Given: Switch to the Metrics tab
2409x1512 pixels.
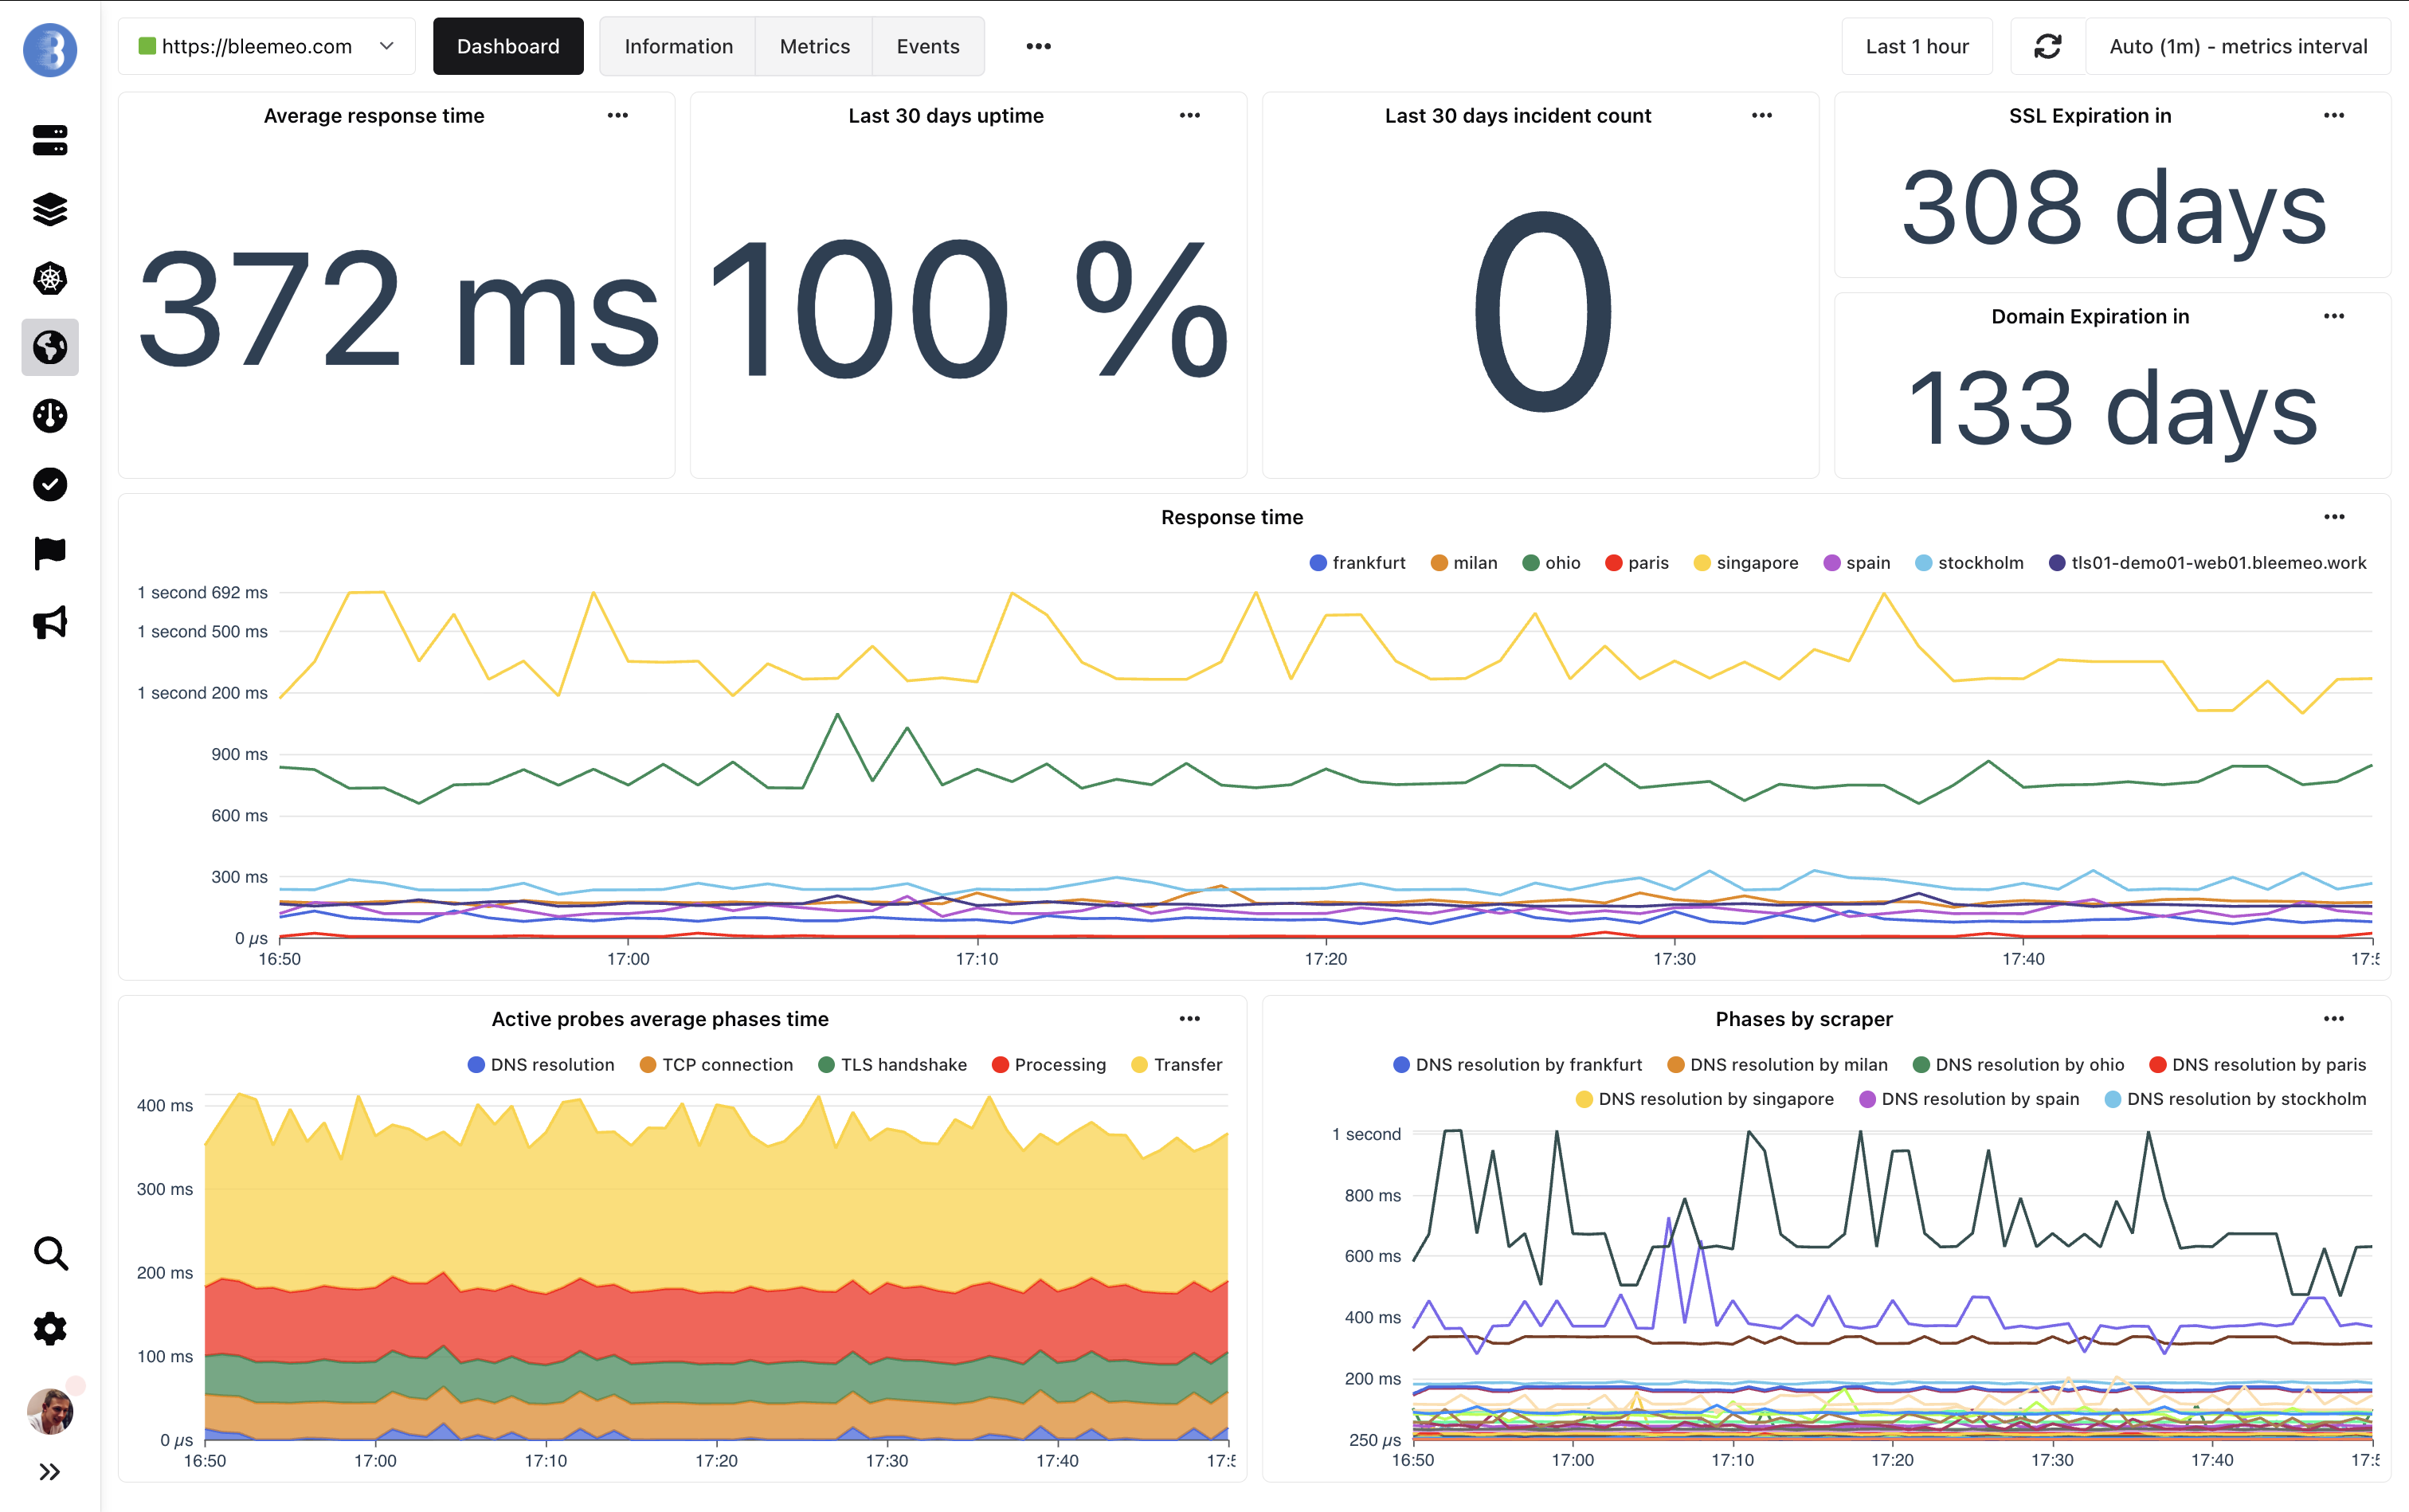Looking at the screenshot, I should (813, 46).
